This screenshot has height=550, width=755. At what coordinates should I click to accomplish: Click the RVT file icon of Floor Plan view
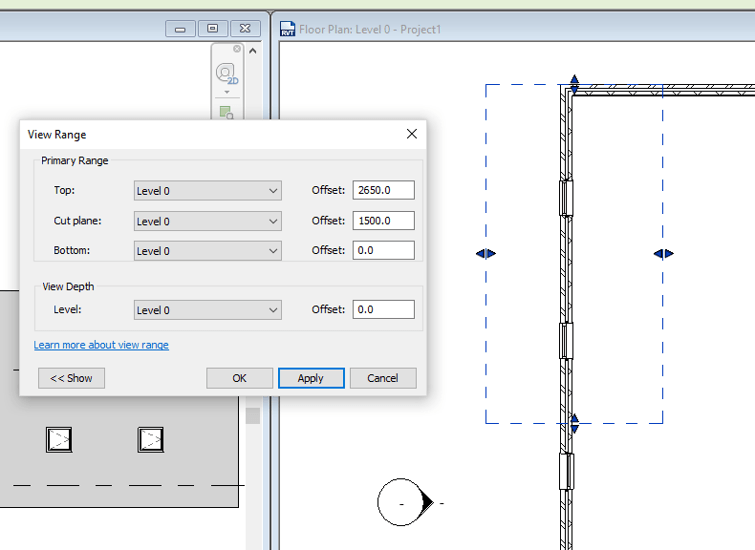coord(287,29)
